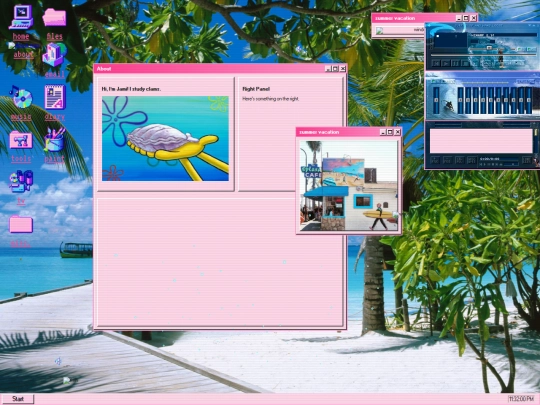Click the first equalizer frequency band slider
Screen dimensions: 540x405
pos(460,100)
